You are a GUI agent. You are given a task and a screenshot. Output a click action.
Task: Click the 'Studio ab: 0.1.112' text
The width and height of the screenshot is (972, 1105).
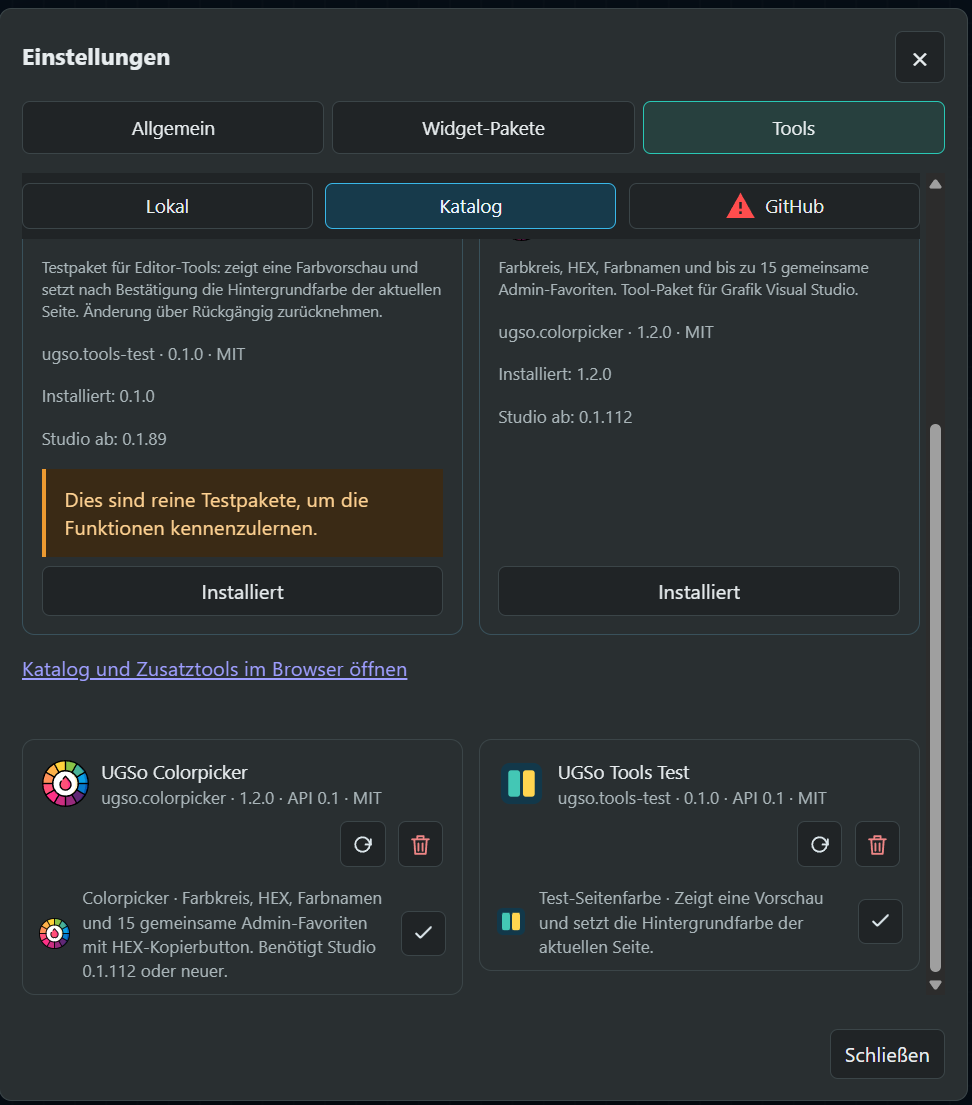[x=565, y=417]
